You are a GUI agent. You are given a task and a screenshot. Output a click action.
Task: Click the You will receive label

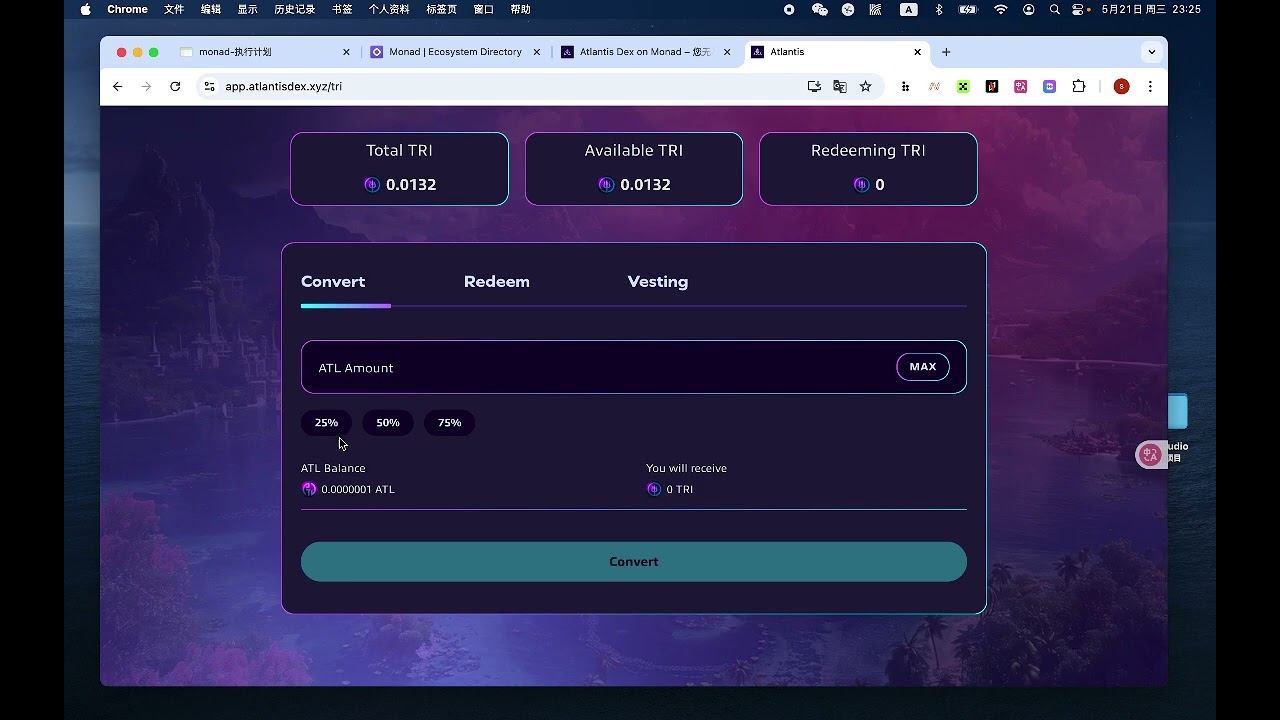pyautogui.click(x=686, y=468)
